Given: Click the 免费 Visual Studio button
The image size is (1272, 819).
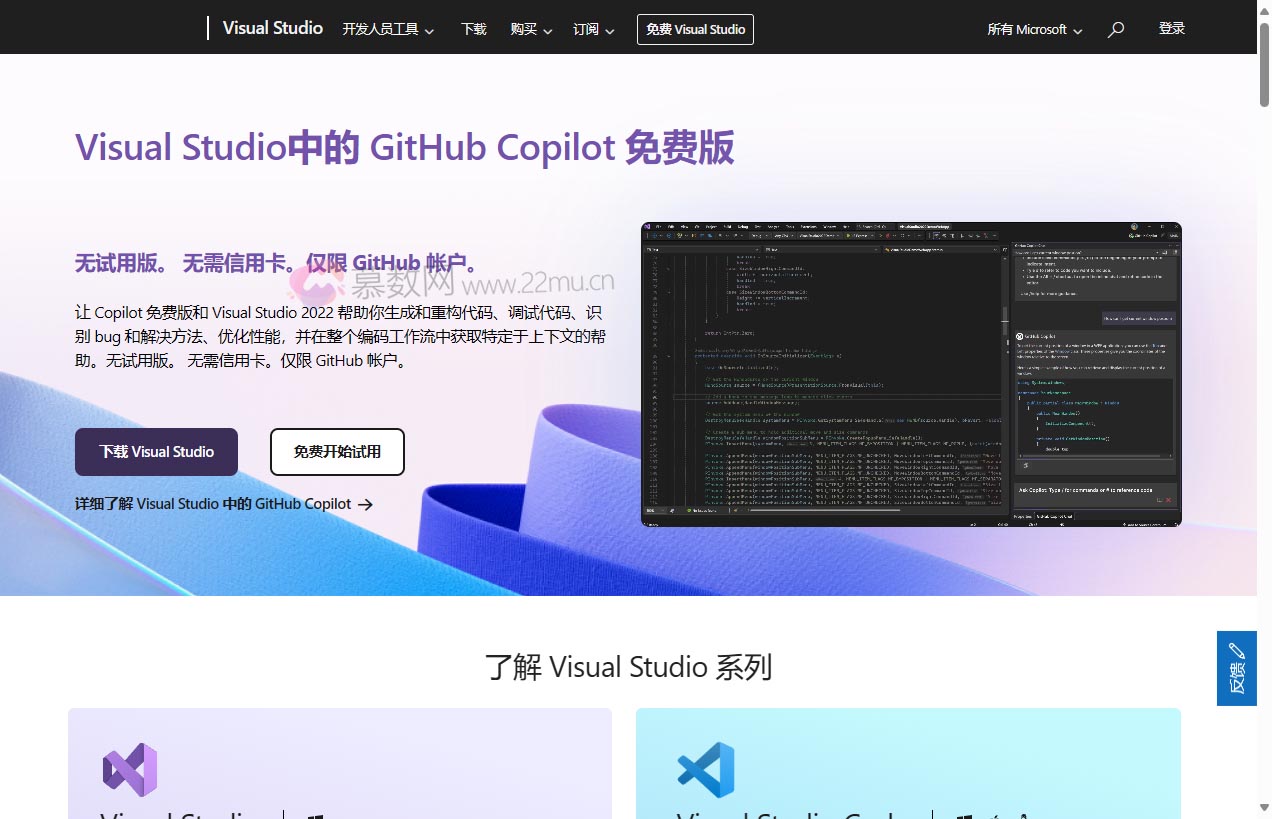Looking at the screenshot, I should pyautogui.click(x=695, y=29).
